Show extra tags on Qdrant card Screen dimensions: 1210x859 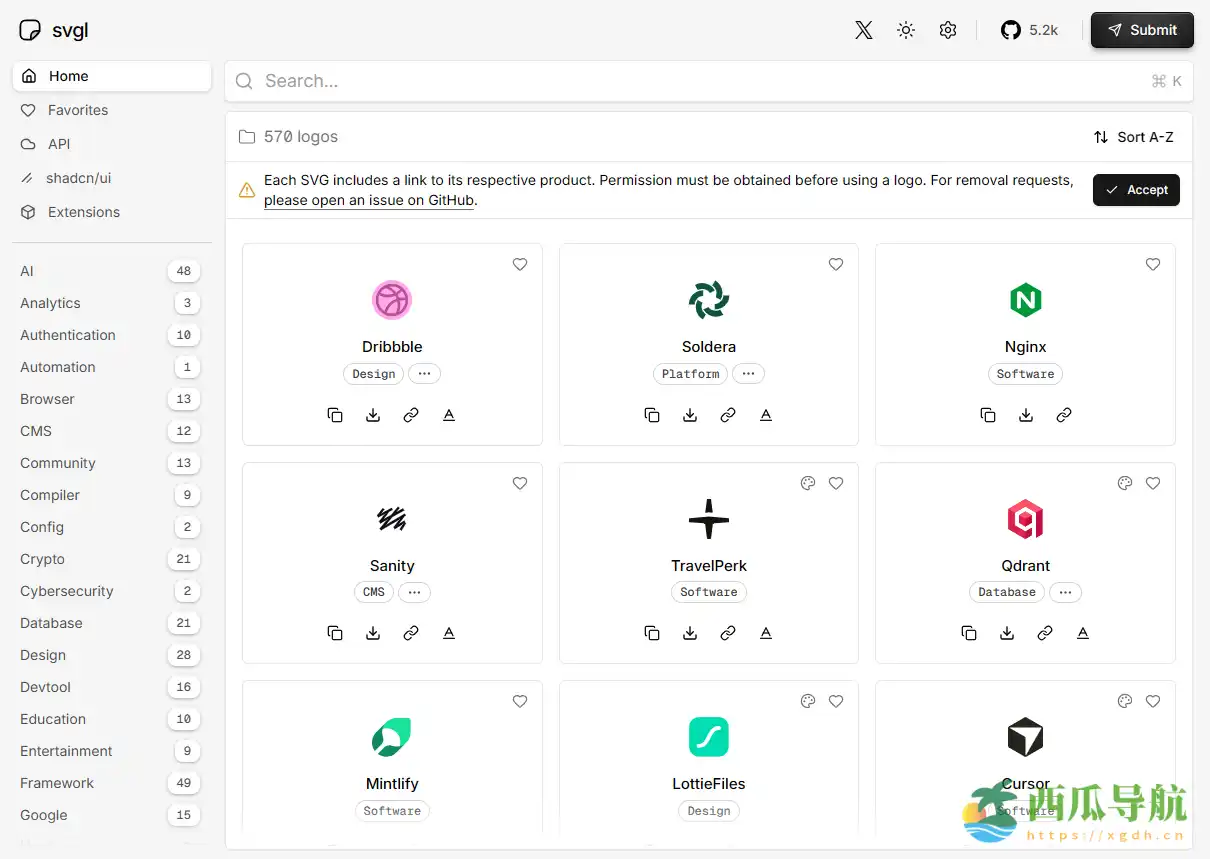1065,592
